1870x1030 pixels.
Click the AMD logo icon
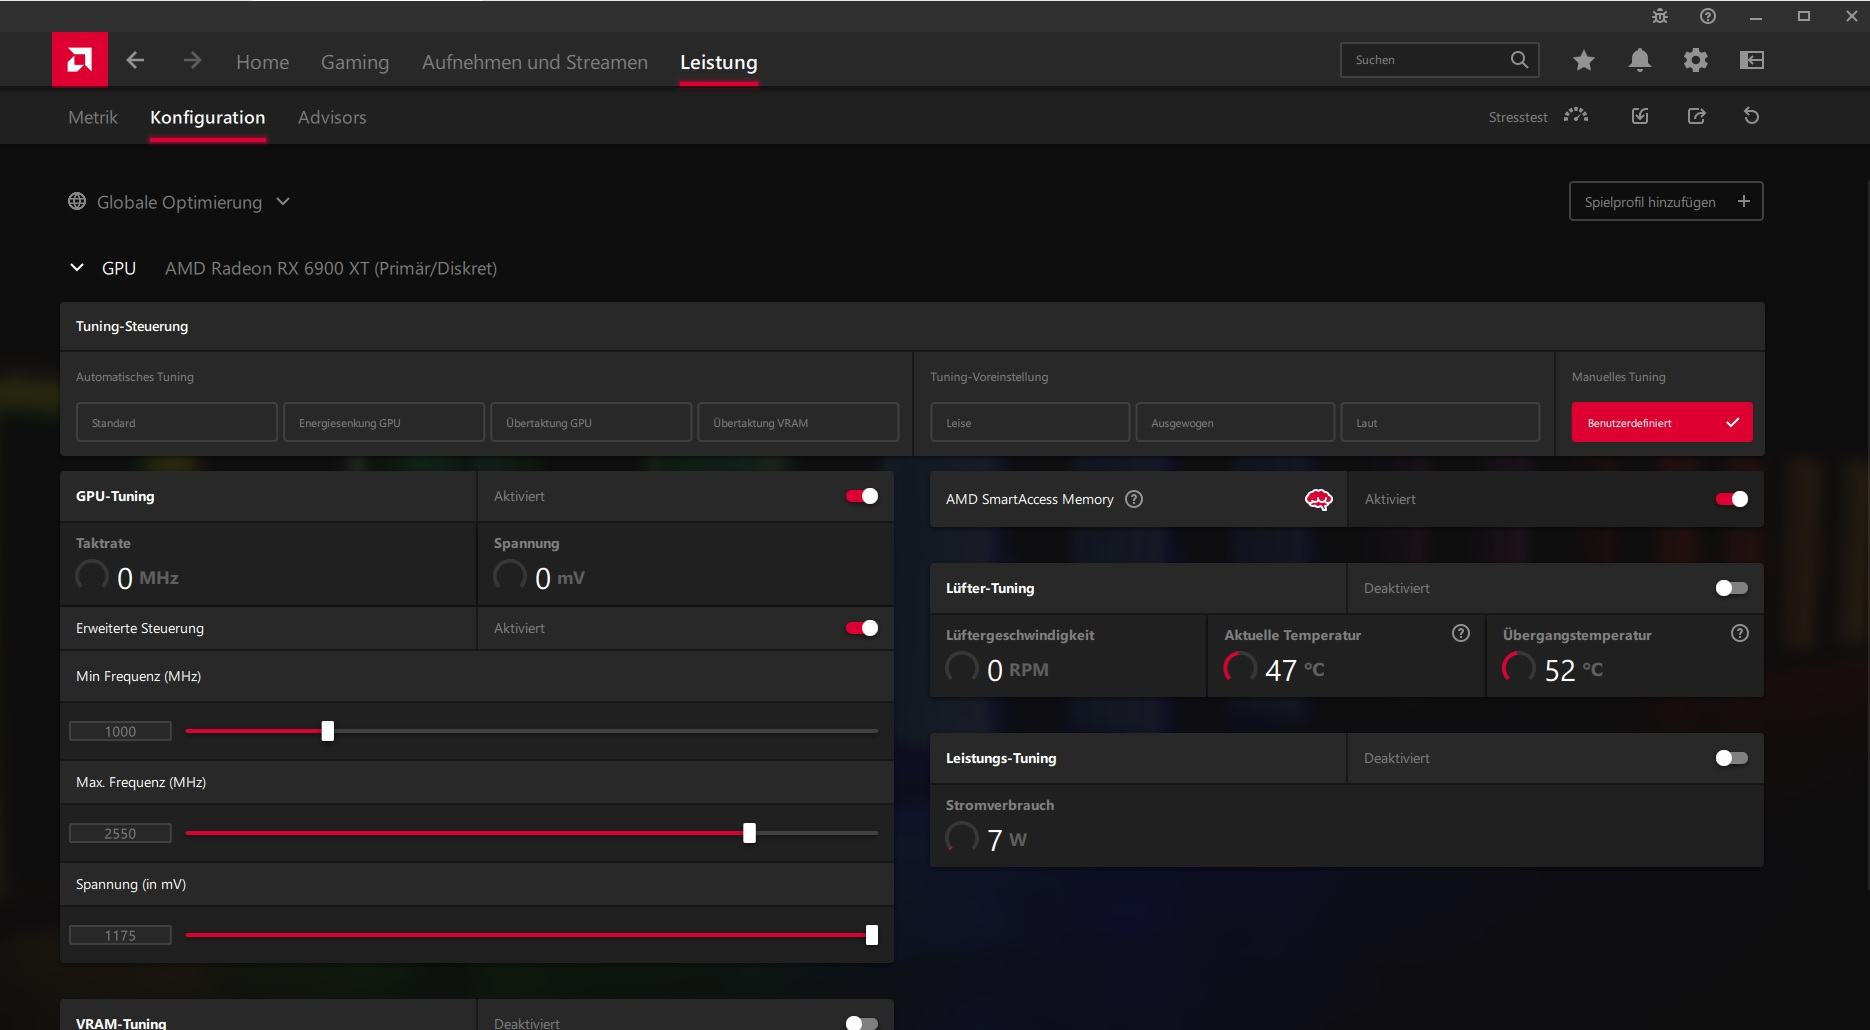tap(80, 60)
